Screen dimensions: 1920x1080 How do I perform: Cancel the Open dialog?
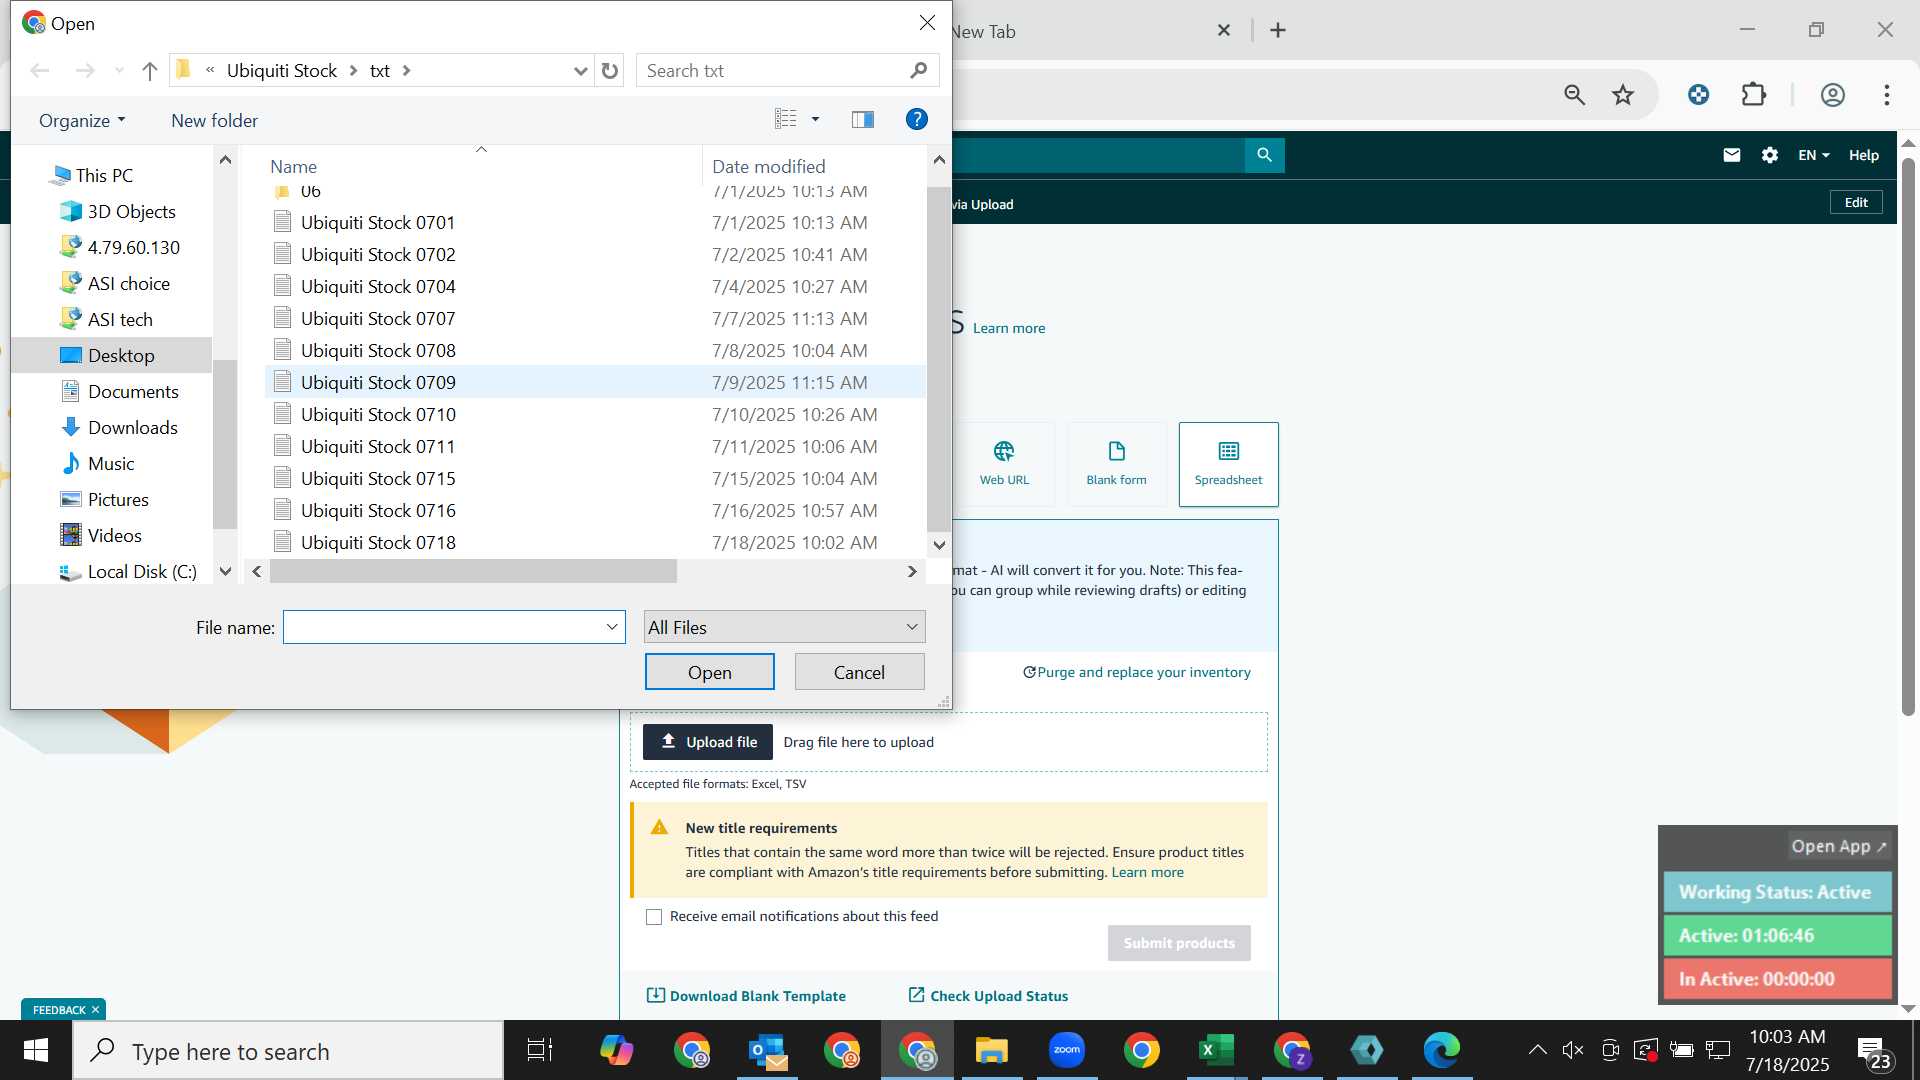click(x=859, y=672)
